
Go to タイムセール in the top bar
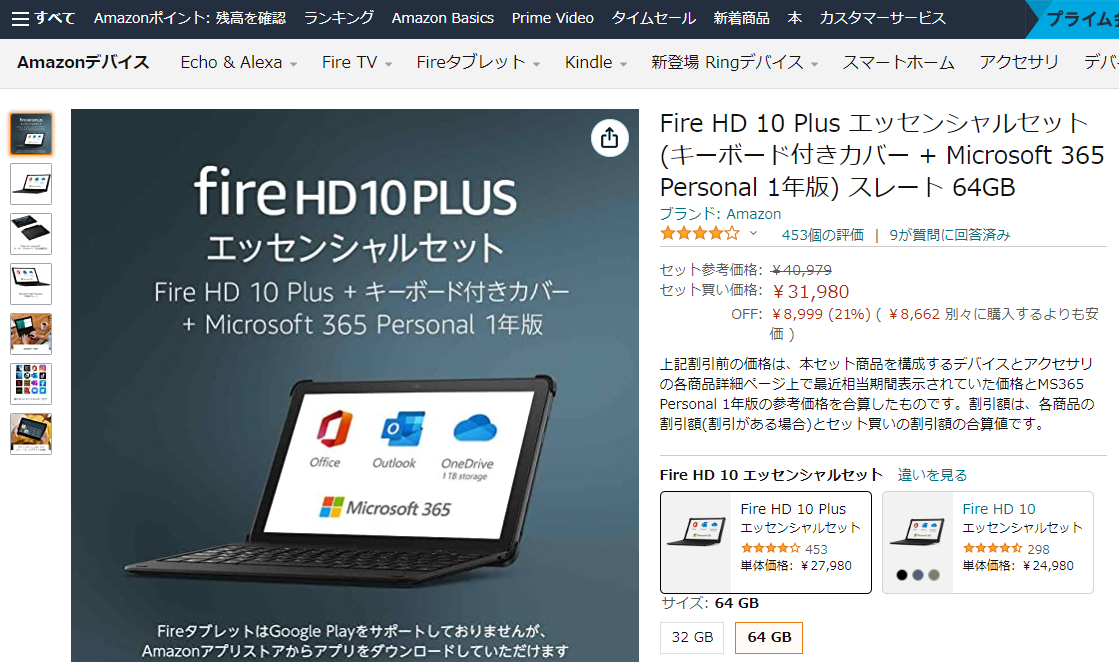(654, 18)
